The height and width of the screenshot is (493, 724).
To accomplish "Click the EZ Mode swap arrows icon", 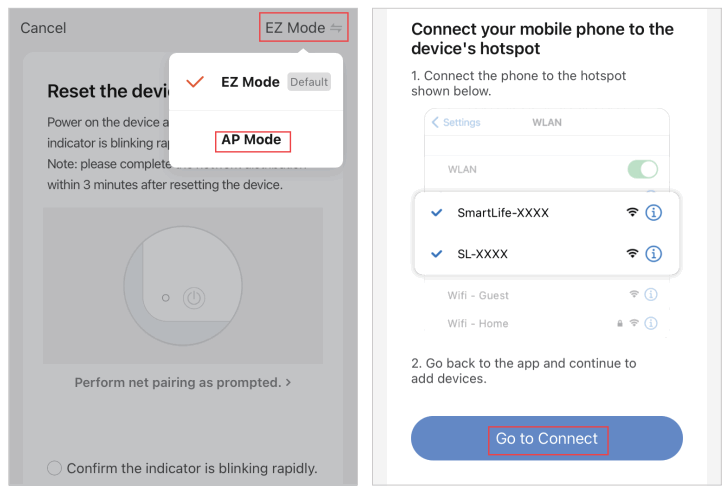I will click(336, 28).
